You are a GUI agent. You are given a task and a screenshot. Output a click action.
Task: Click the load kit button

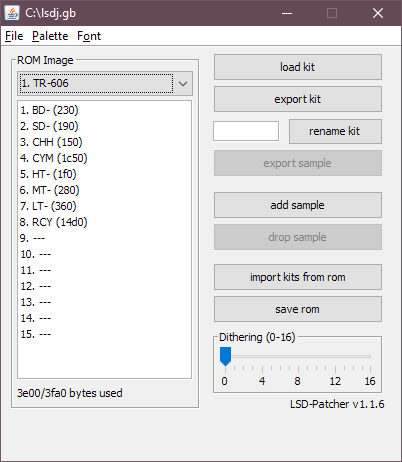pos(298,67)
